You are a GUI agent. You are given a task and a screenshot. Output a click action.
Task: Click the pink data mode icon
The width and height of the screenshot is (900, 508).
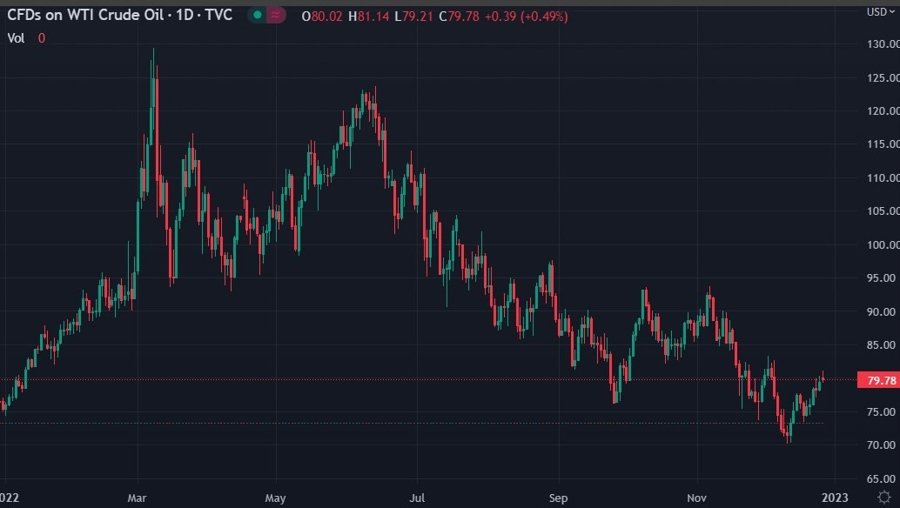click(x=275, y=15)
